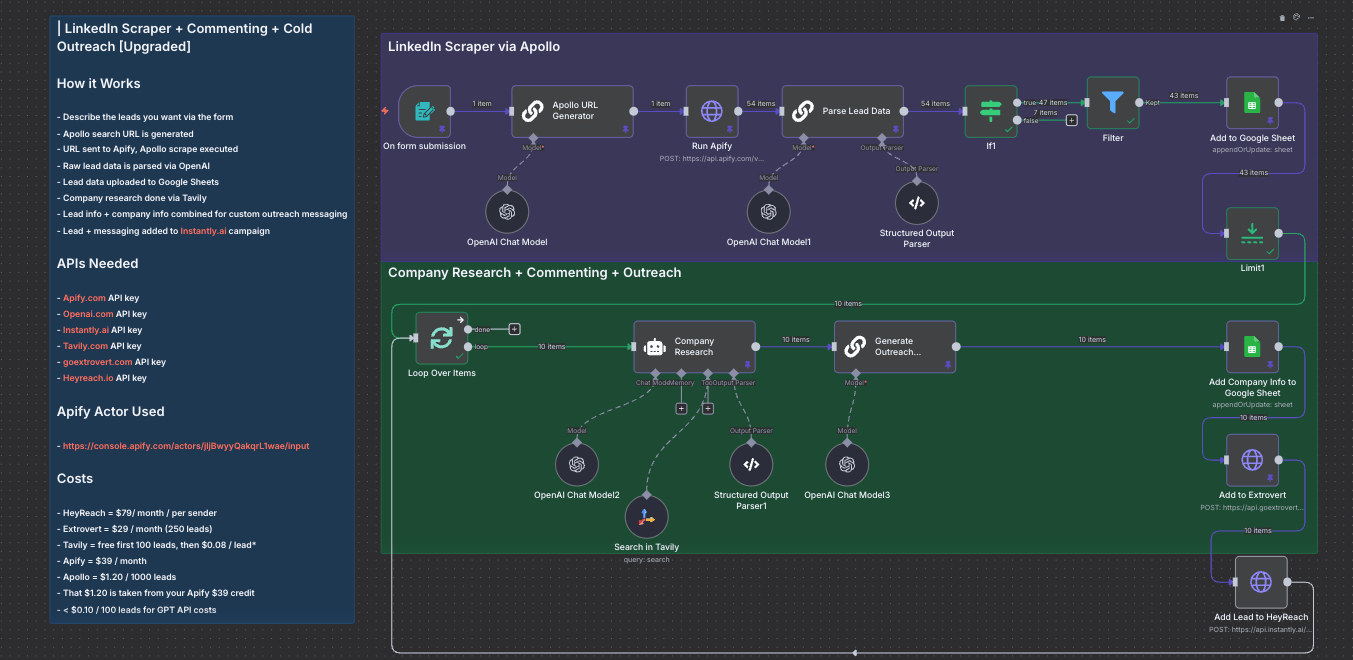The height and width of the screenshot is (660, 1353).
Task: Click the 'loop' output label on Loop Over Items
Action: pyautogui.click(x=483, y=347)
